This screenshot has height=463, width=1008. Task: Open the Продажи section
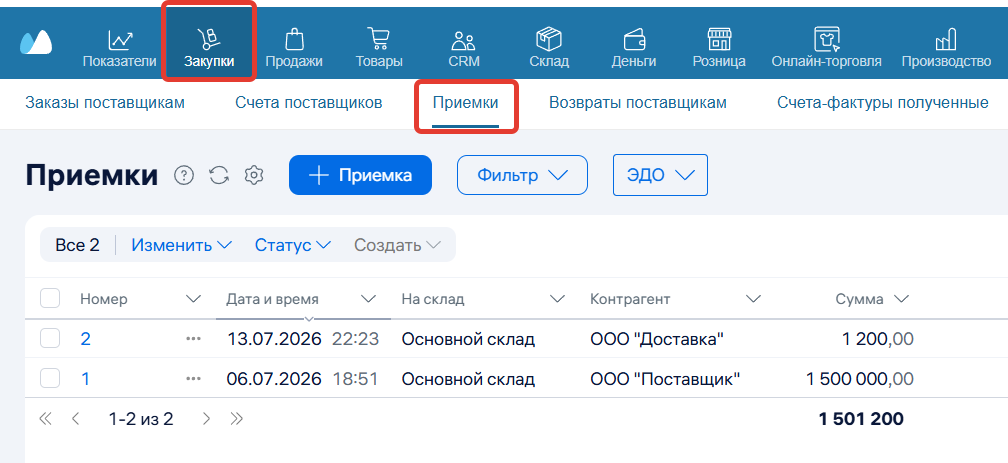tap(294, 49)
